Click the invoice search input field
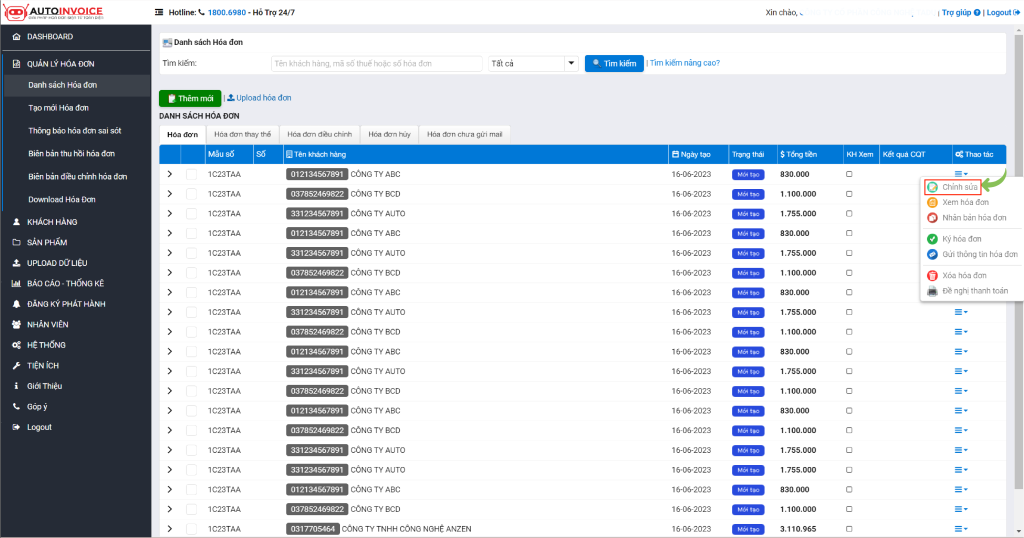The height and width of the screenshot is (538, 1024). coord(376,63)
